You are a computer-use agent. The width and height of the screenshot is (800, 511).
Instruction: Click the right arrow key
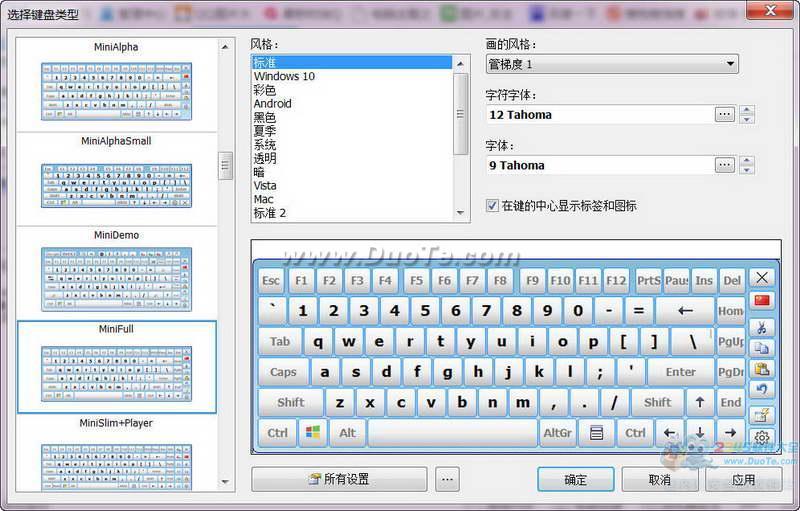click(x=731, y=433)
